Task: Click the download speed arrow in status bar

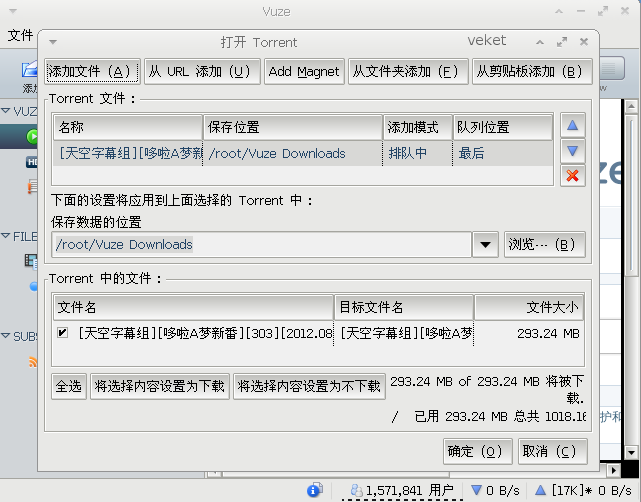Action: pos(476,490)
